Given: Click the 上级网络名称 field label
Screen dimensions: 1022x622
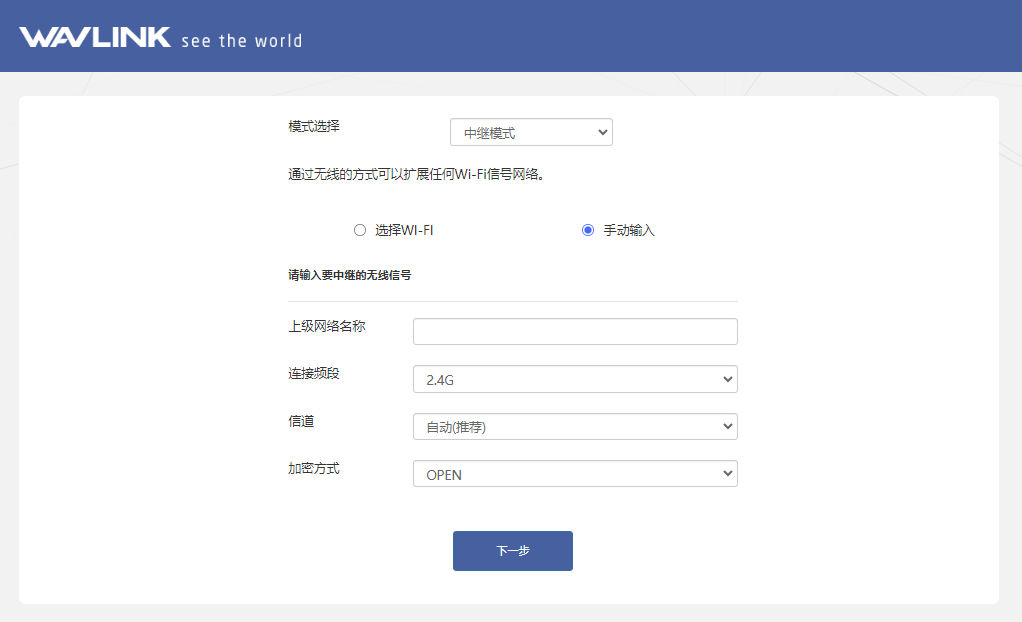Looking at the screenshot, I should (x=327, y=326).
